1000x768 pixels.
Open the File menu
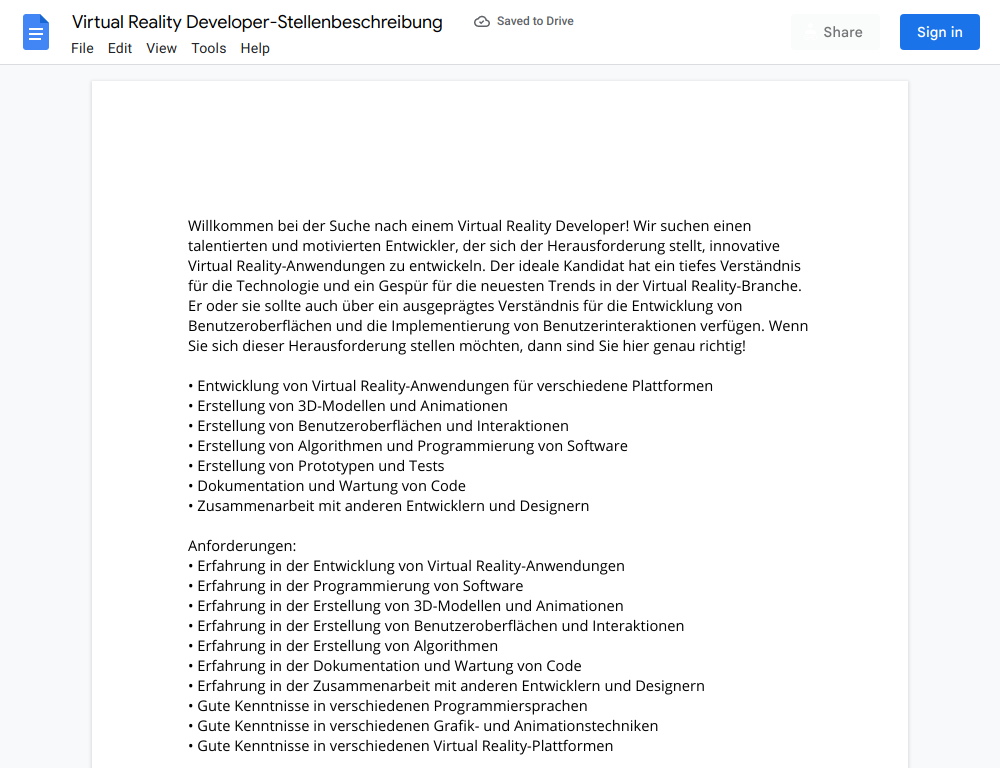[82, 48]
